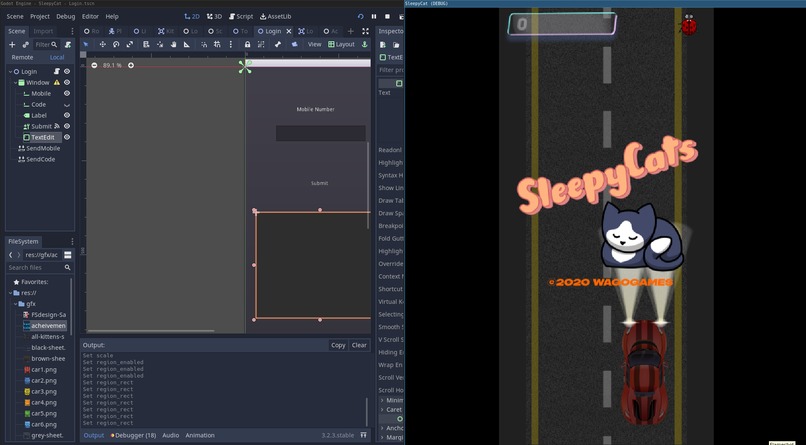This screenshot has height=445, width=806.
Task: Open the Debug menu
Action: tap(66, 16)
